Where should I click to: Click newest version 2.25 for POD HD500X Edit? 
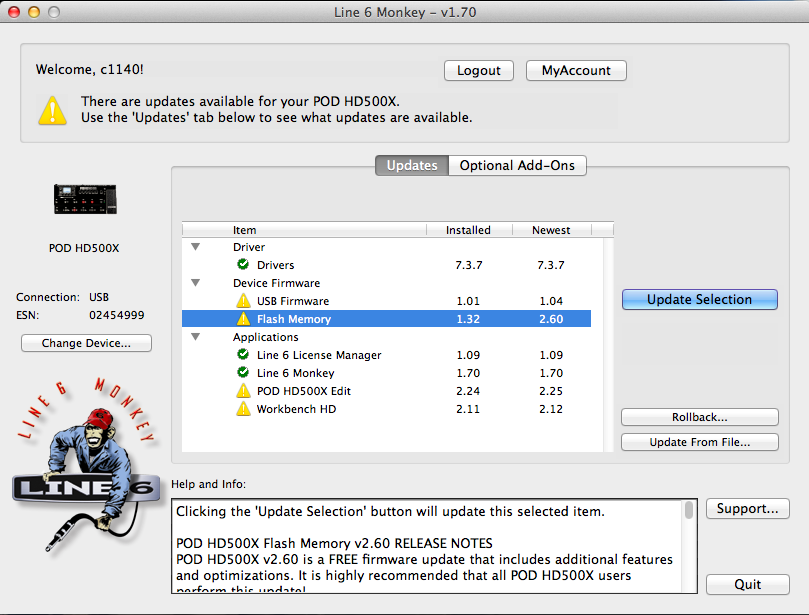pyautogui.click(x=551, y=391)
